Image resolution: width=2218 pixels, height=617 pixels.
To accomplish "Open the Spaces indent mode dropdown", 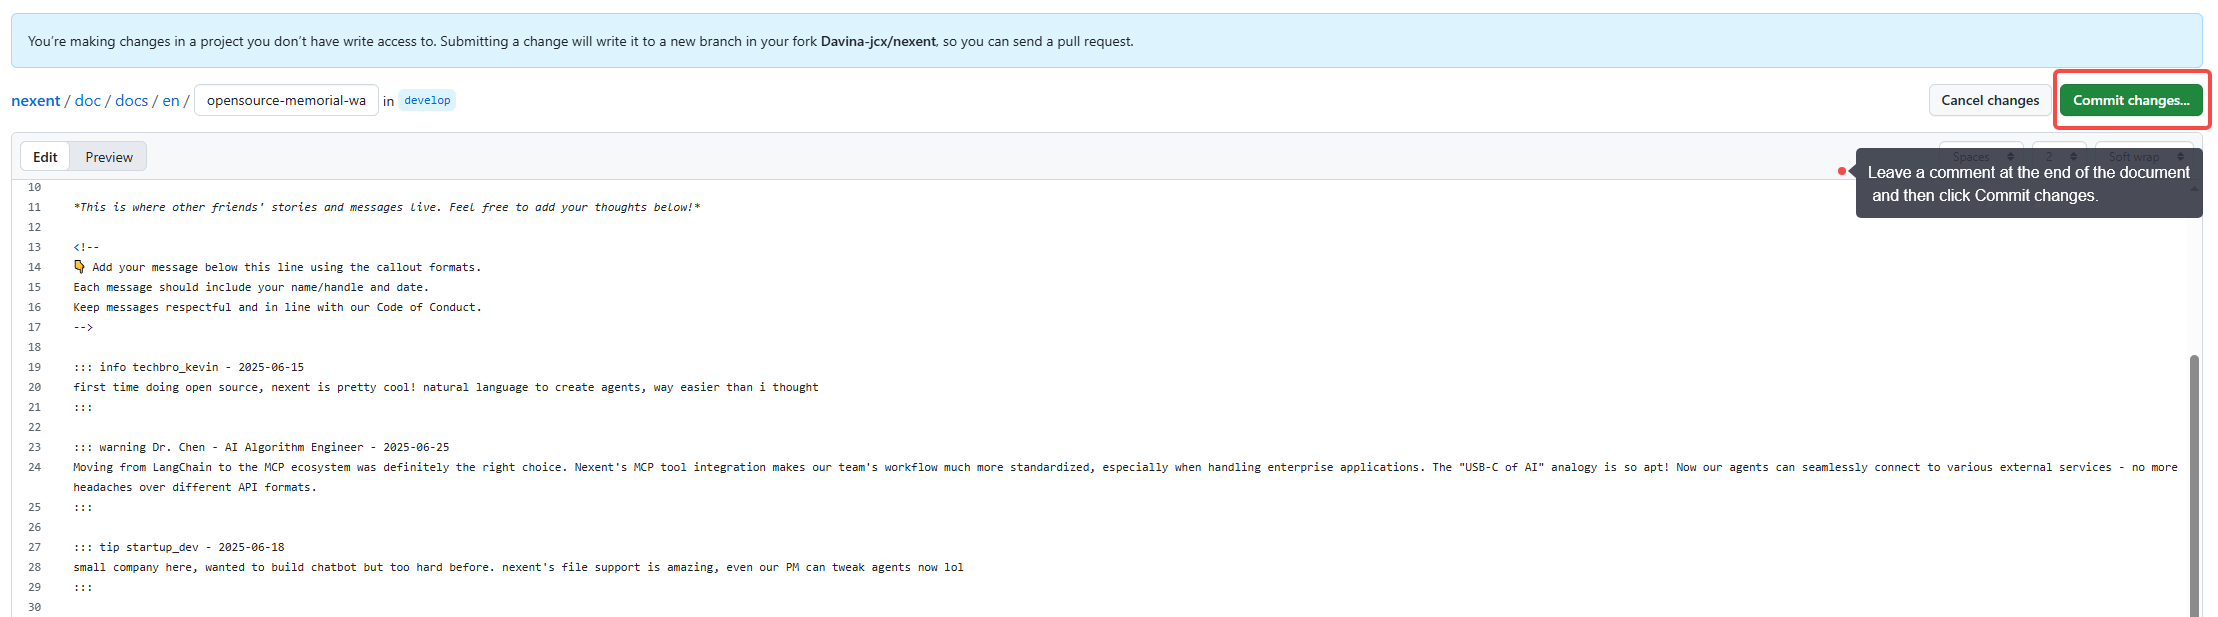I will (1981, 157).
